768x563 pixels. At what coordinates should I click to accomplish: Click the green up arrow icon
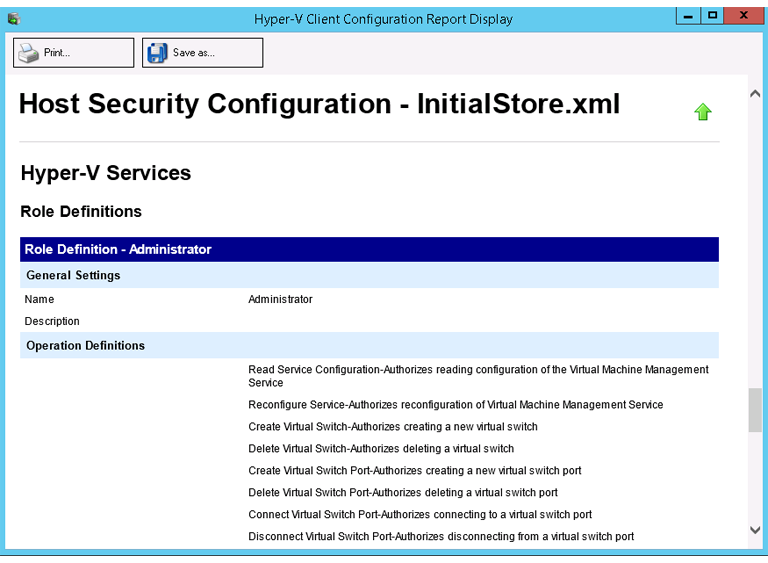702,112
